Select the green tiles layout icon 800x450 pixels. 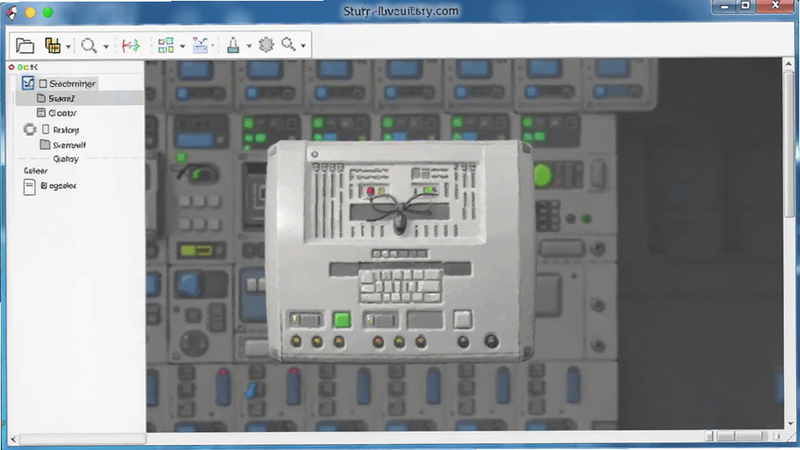166,45
